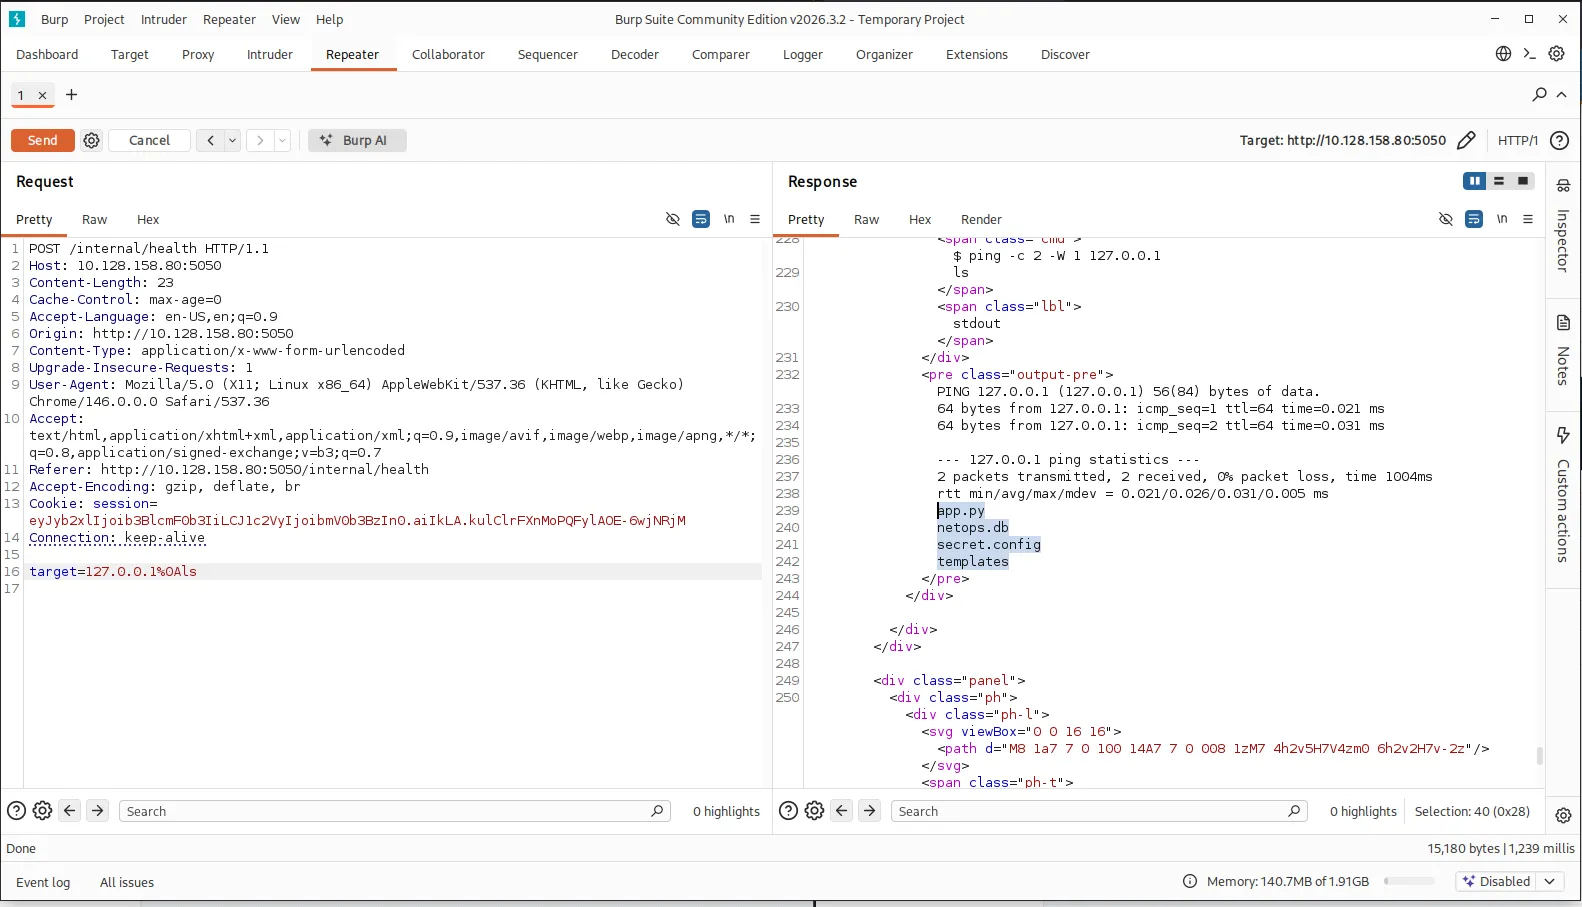The width and height of the screenshot is (1582, 907).
Task: Open the Notes side panel icon
Action: click(1563, 323)
